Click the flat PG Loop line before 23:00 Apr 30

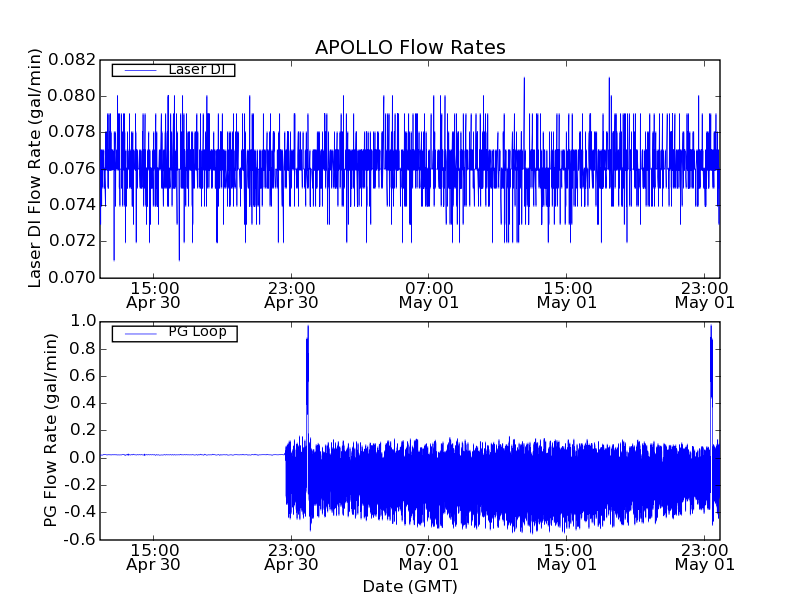click(x=190, y=454)
